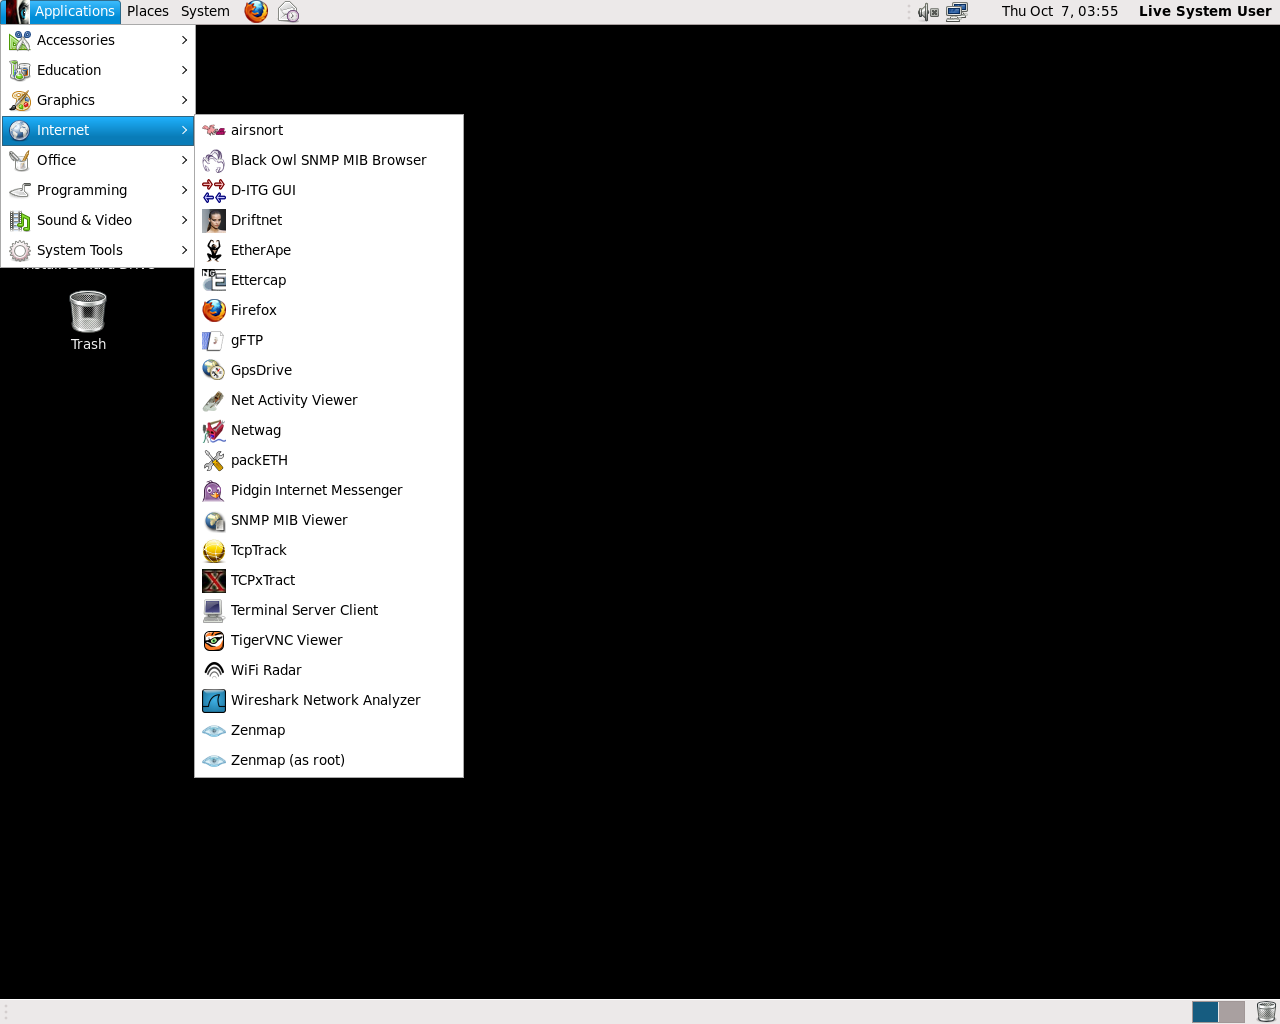The width and height of the screenshot is (1280, 1024).
Task: Open the Trash applet in the bottom panel
Action: pos(1266,1012)
